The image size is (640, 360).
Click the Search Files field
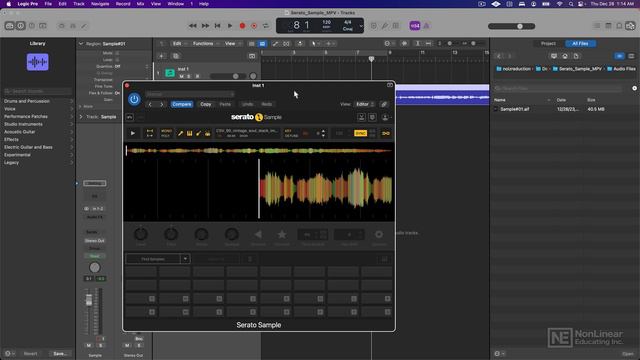(558, 88)
